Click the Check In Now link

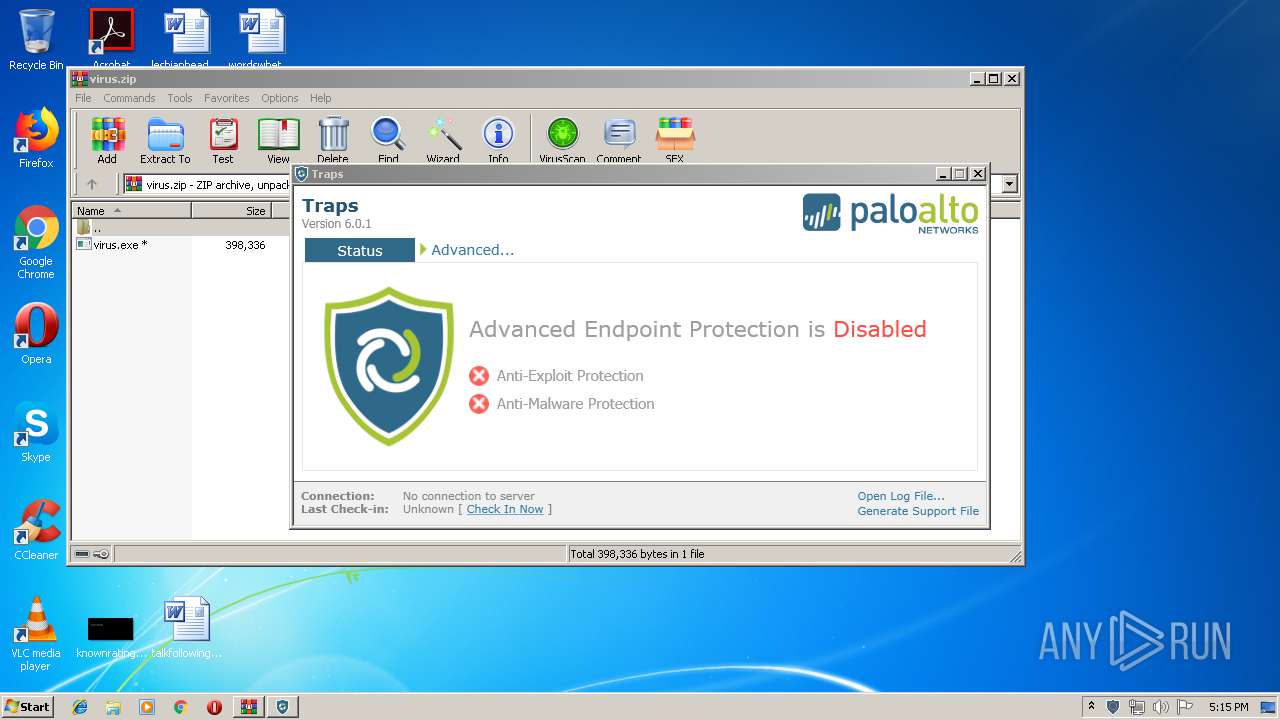tap(505, 509)
